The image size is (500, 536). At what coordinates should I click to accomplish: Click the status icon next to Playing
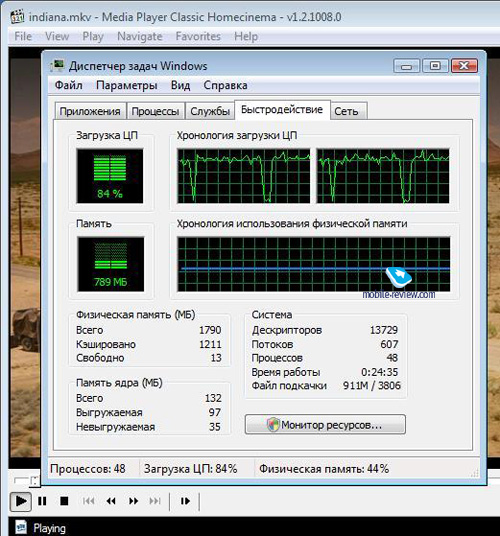tap(21, 526)
